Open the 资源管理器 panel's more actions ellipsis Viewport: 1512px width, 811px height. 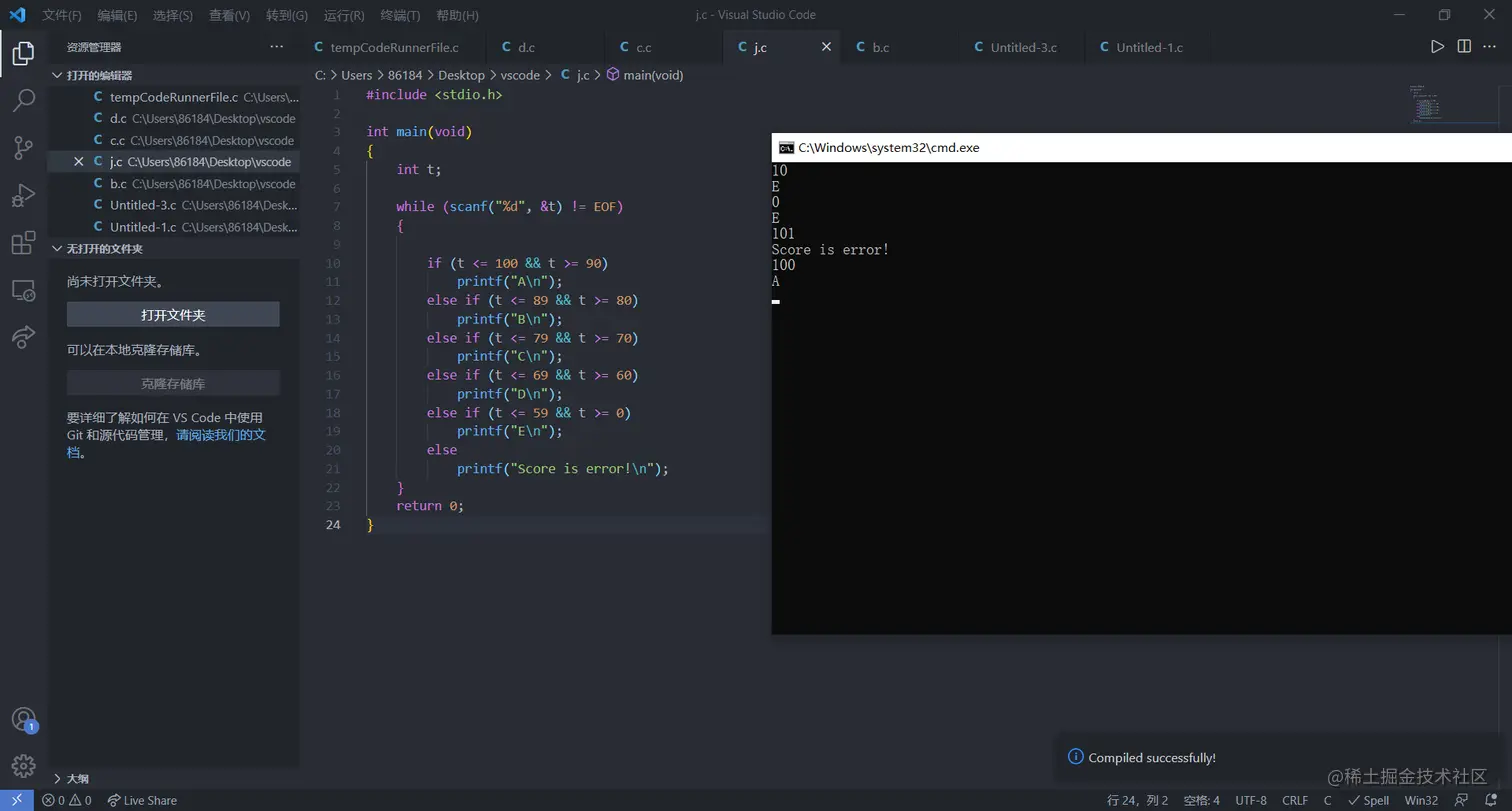(277, 47)
